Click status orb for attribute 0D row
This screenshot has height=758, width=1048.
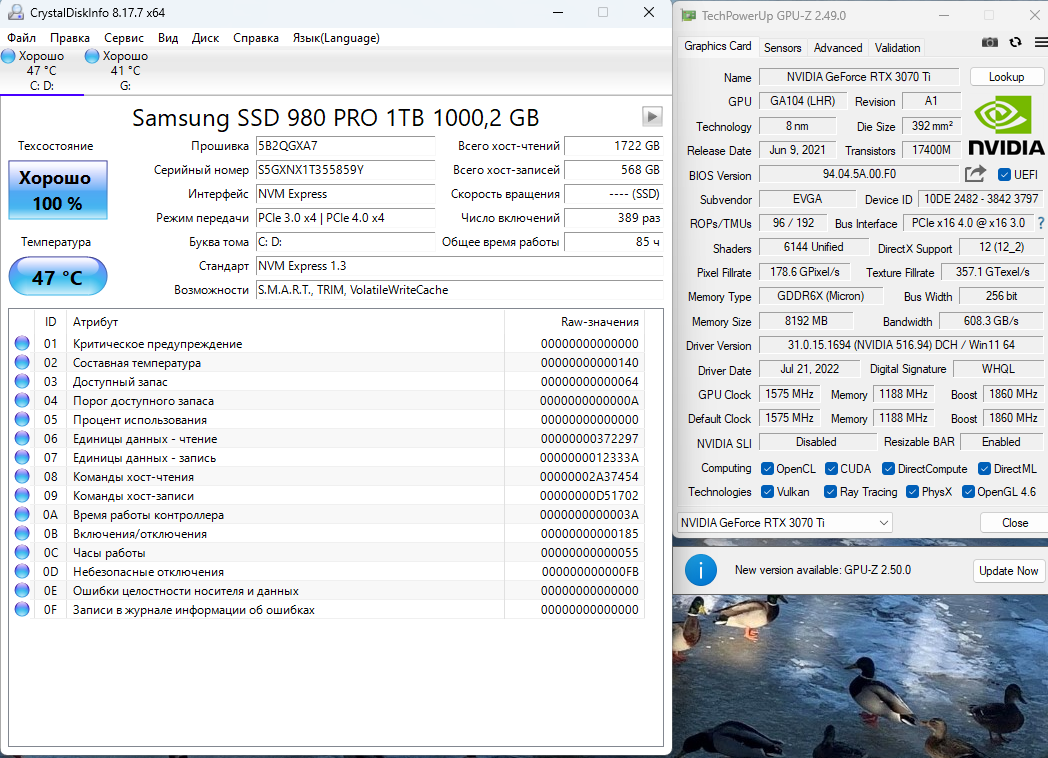tap(22, 572)
